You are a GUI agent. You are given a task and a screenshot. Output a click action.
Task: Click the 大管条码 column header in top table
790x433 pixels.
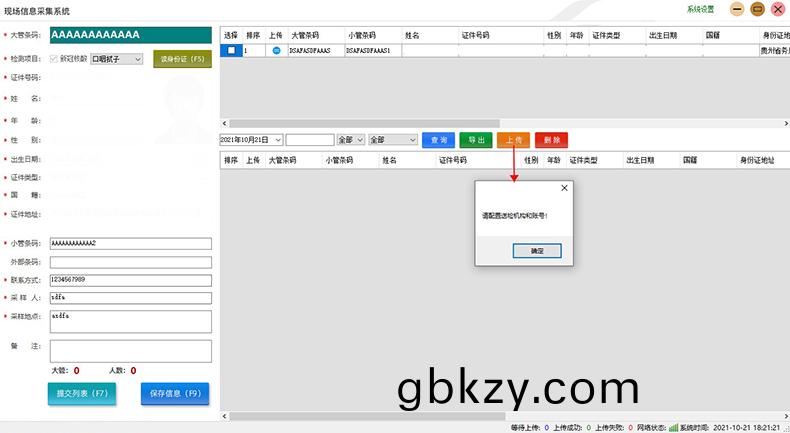click(x=303, y=35)
